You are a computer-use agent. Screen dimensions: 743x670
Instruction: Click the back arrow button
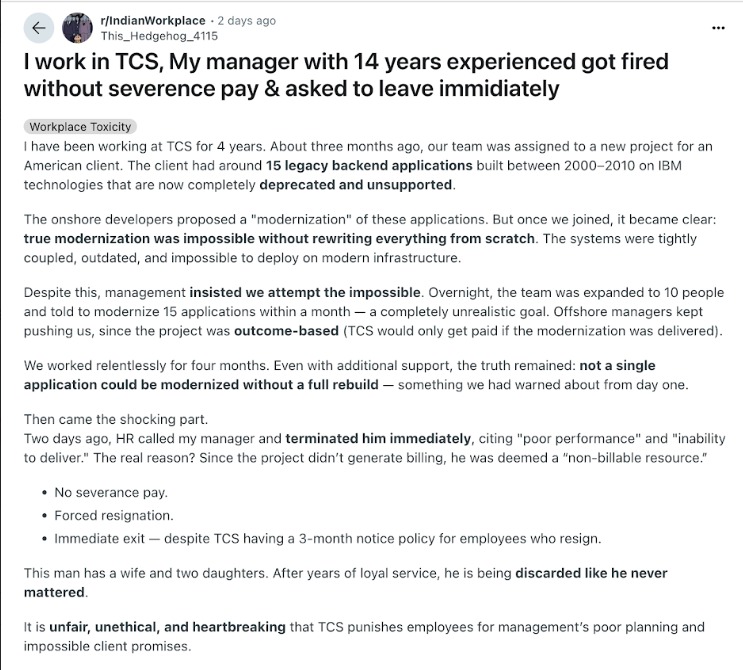click(x=38, y=28)
